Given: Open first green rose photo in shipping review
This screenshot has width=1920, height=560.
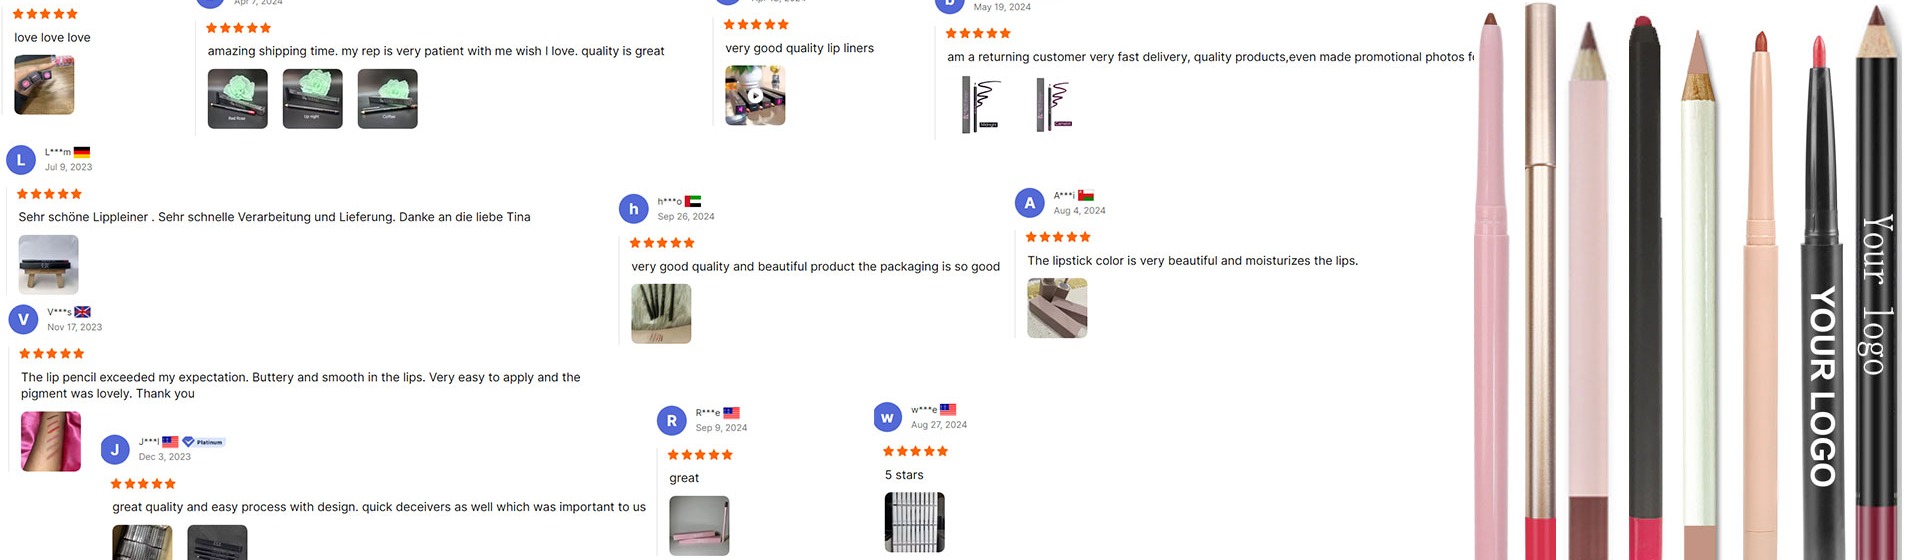Looking at the screenshot, I should 237,99.
